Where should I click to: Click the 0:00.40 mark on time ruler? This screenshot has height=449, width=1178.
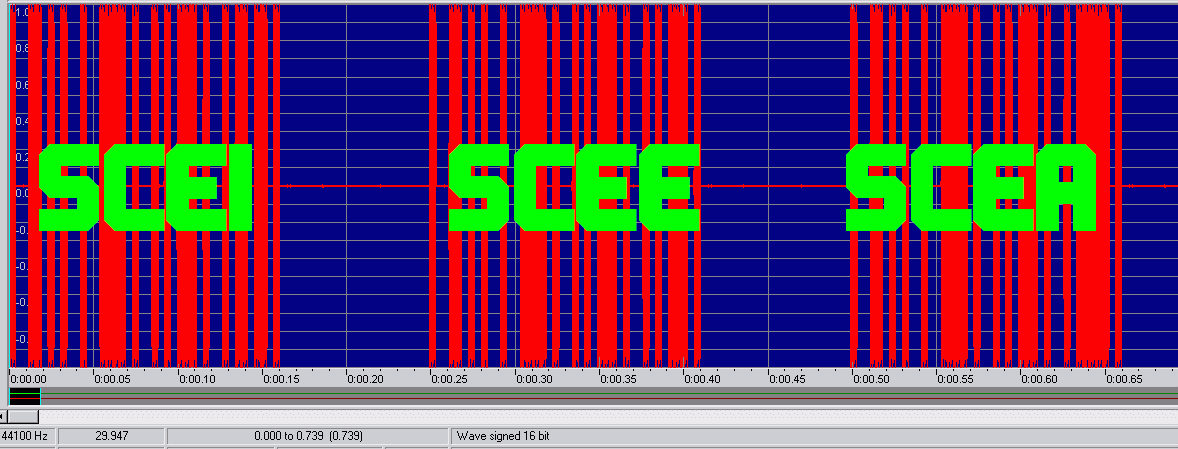click(702, 379)
